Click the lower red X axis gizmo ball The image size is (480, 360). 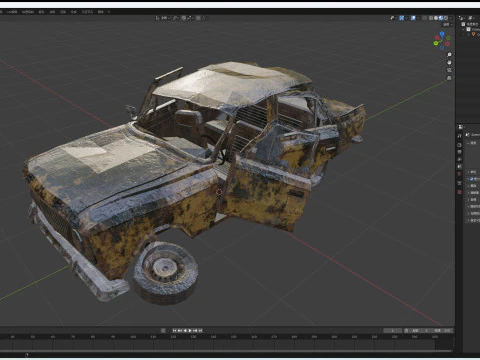[x=447, y=44]
